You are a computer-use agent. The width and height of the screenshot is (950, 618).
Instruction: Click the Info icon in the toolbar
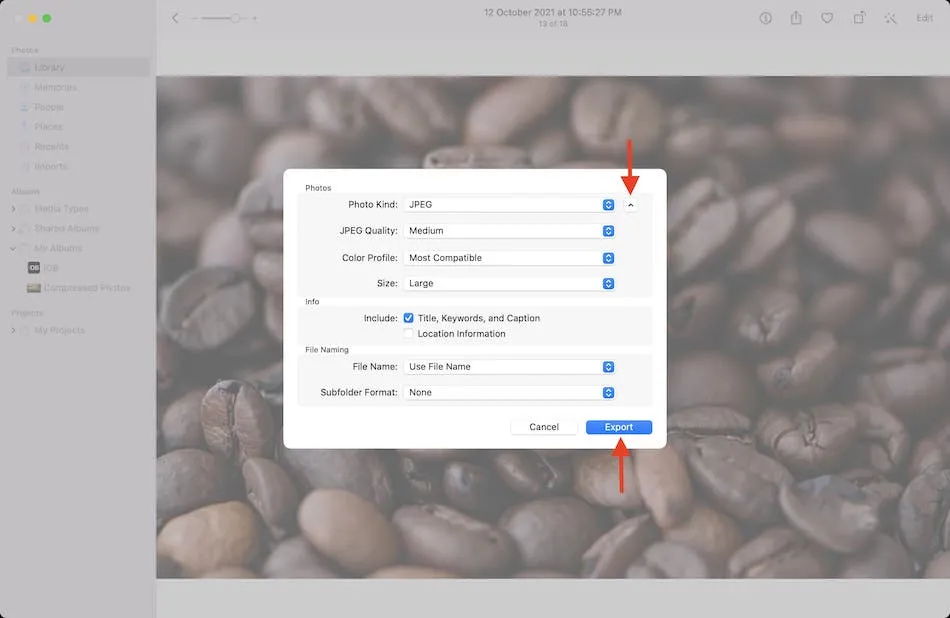pos(766,18)
